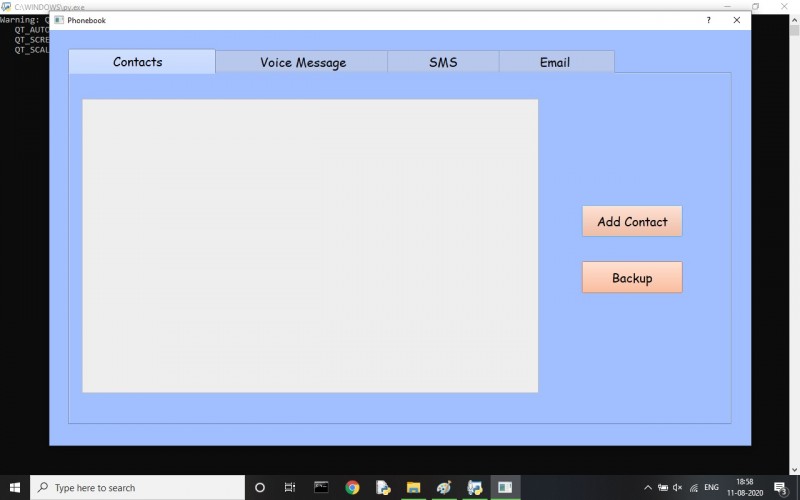Click the battery tray icon
Screen dimensions: 800x500
click(x=663, y=488)
